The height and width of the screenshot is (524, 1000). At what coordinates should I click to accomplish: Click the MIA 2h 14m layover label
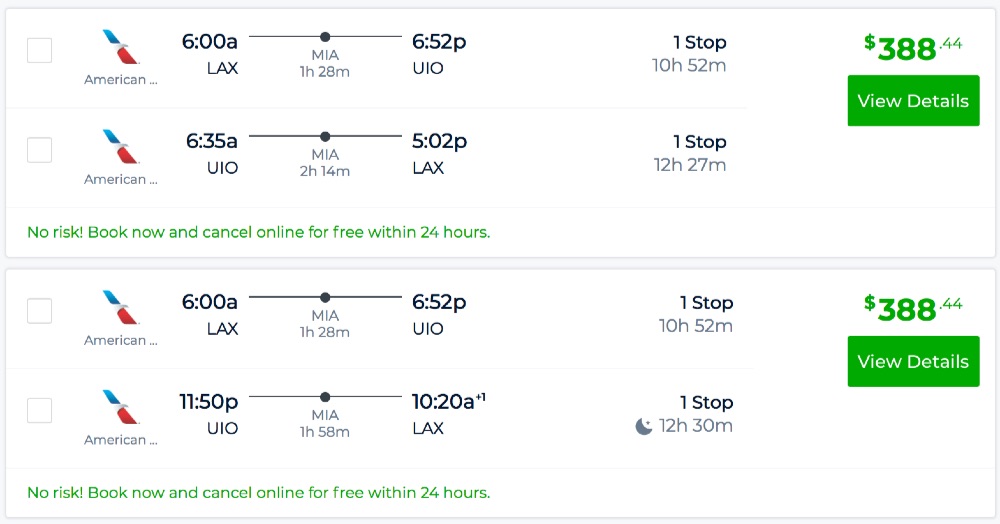tap(325, 163)
